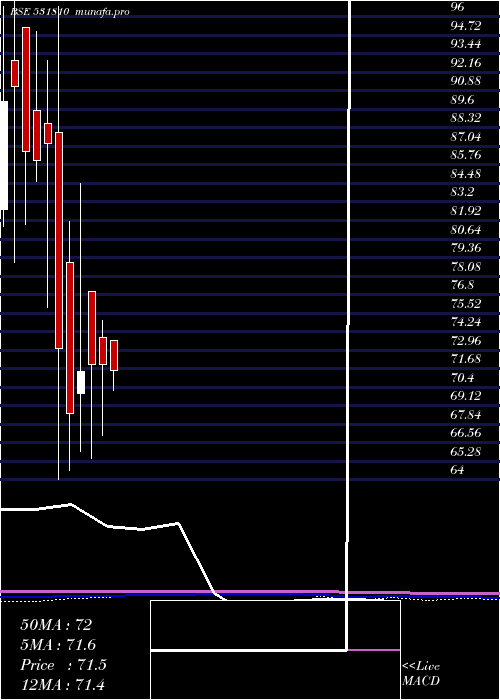Click the 65.28 price axis label

466,452
